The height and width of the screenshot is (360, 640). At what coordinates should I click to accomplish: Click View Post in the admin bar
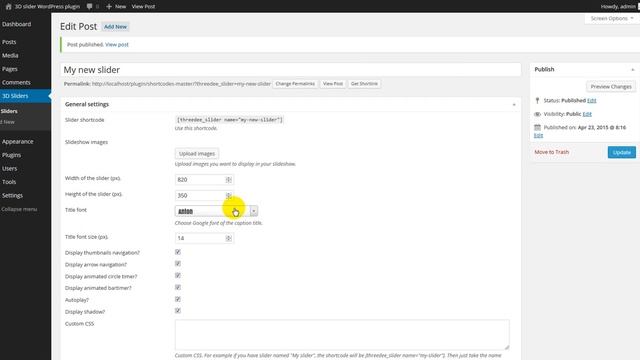click(143, 7)
